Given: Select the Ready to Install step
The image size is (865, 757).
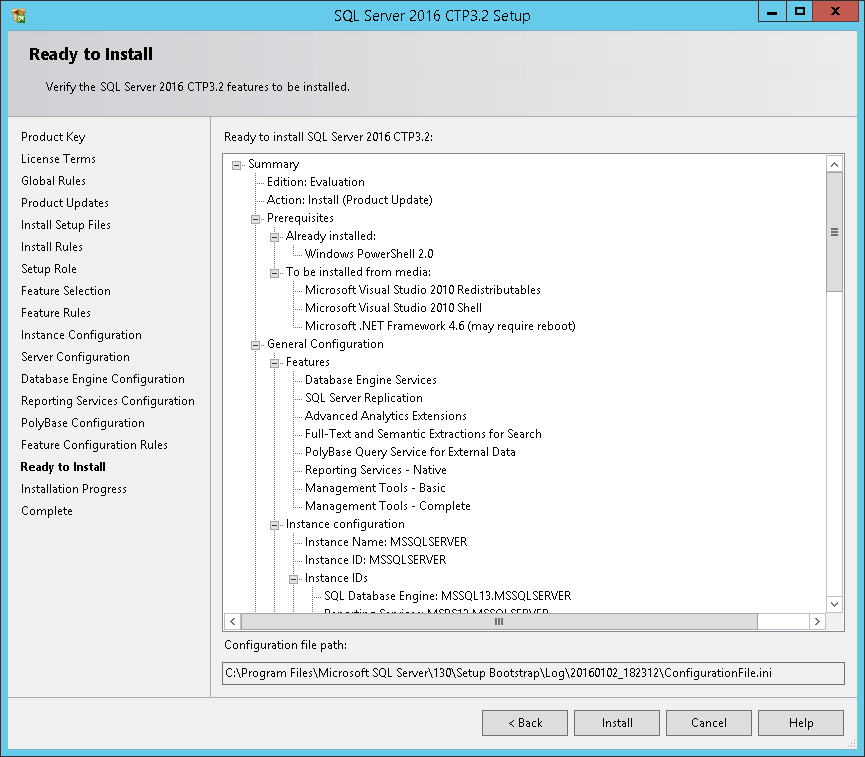Looking at the screenshot, I should click(63, 467).
